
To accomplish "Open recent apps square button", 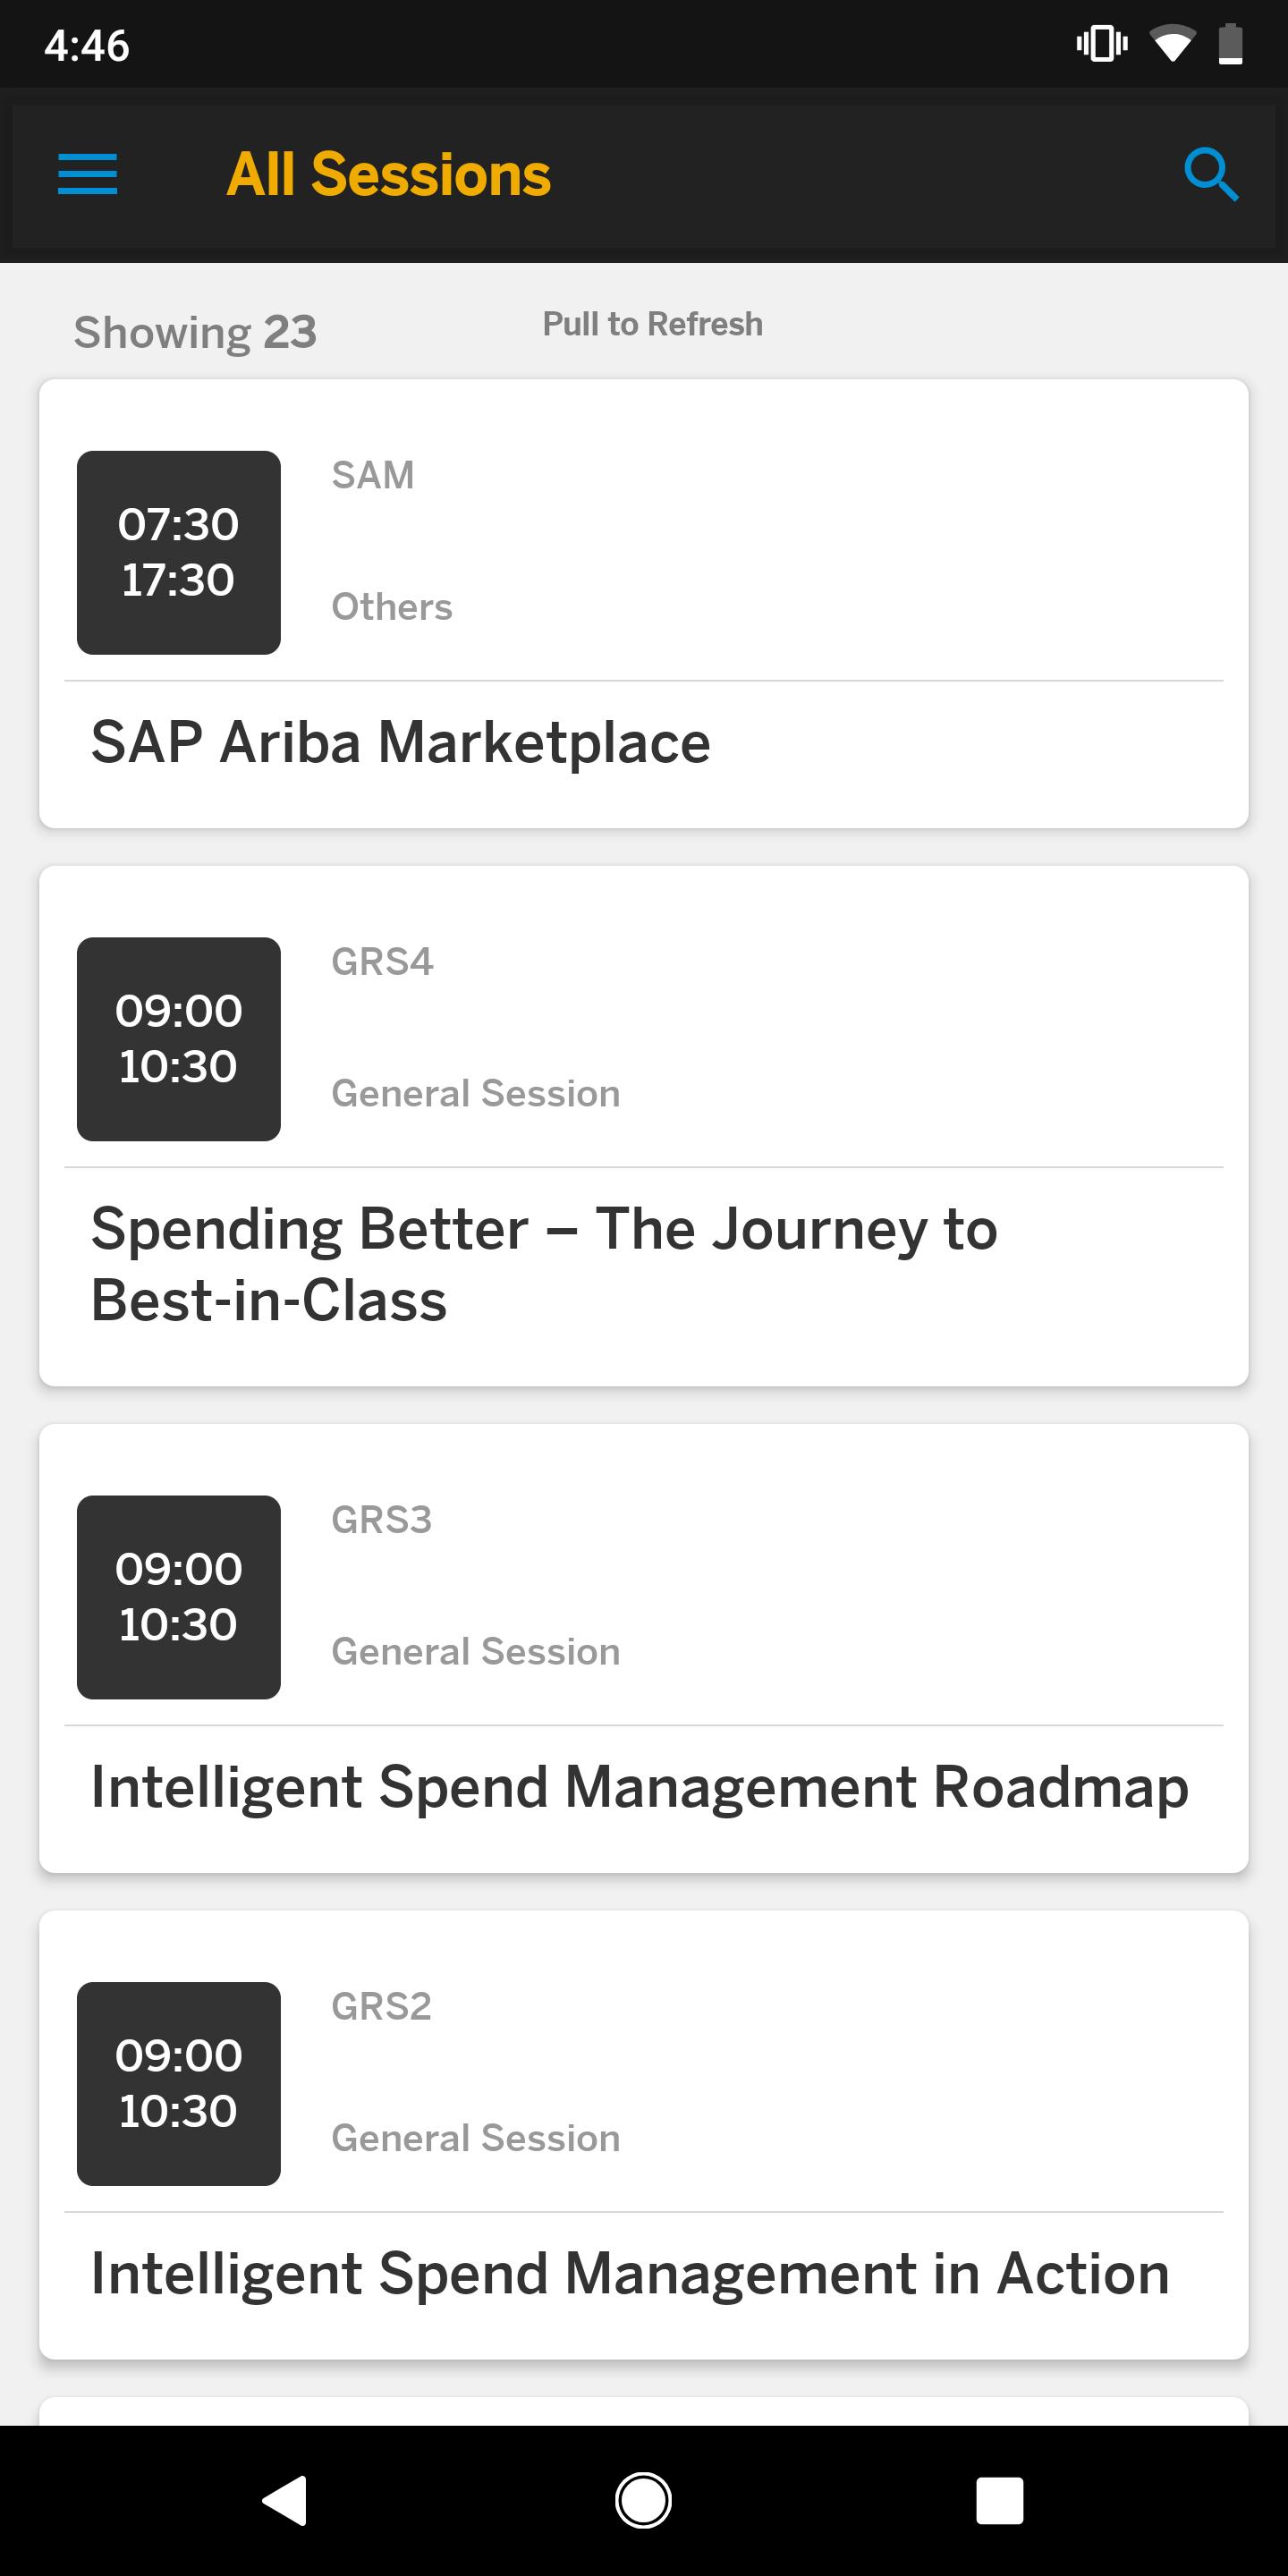I will [x=999, y=2501].
